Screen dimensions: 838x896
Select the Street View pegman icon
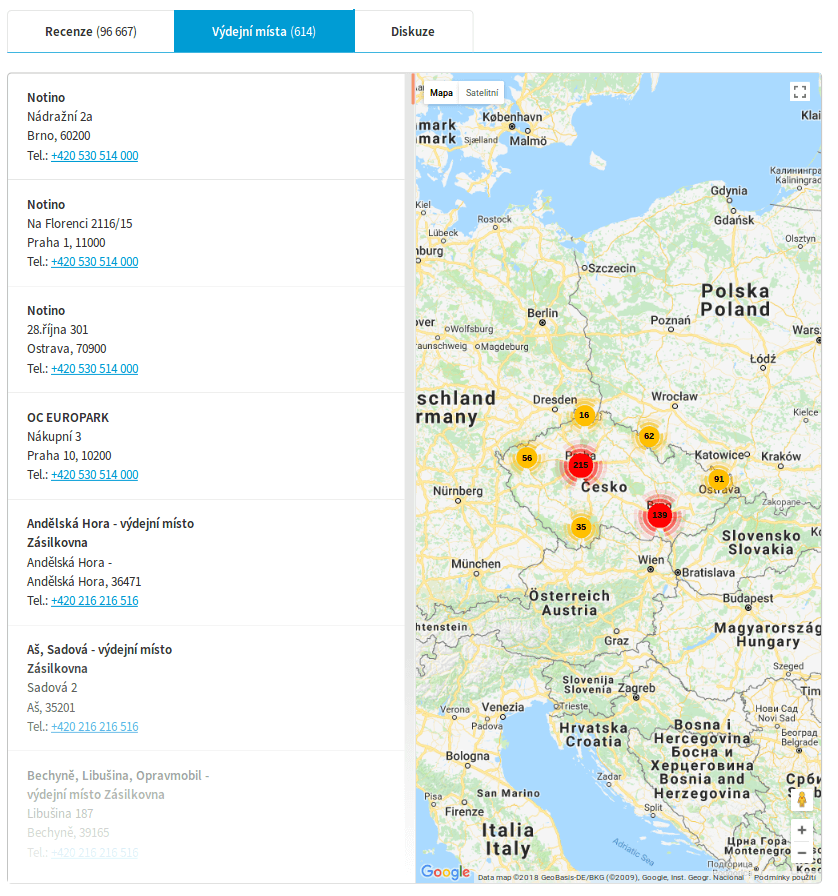[801, 800]
